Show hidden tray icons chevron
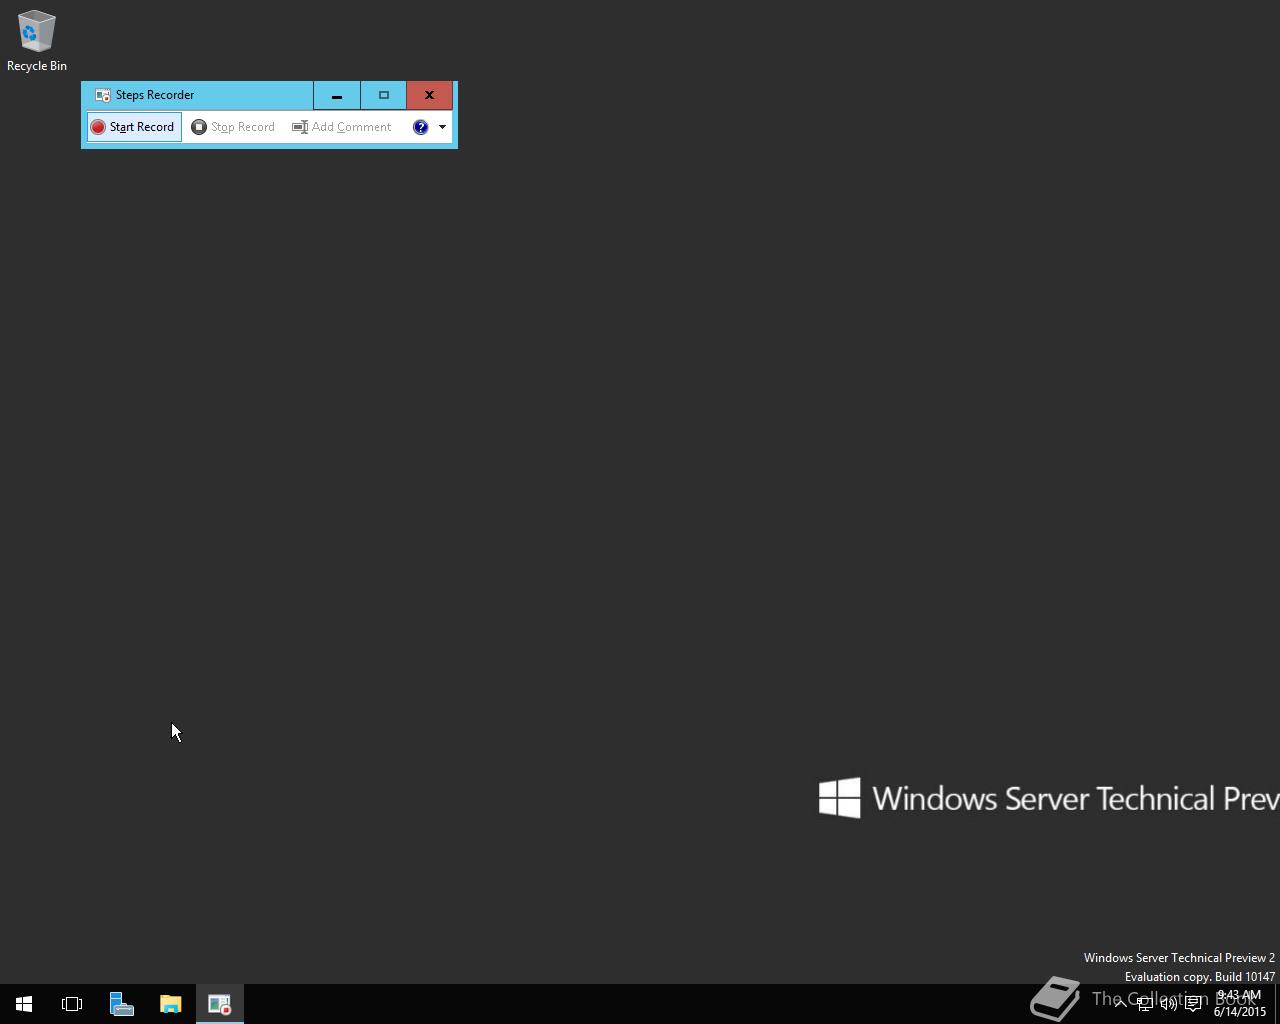The image size is (1280, 1024). pos(1120,1003)
